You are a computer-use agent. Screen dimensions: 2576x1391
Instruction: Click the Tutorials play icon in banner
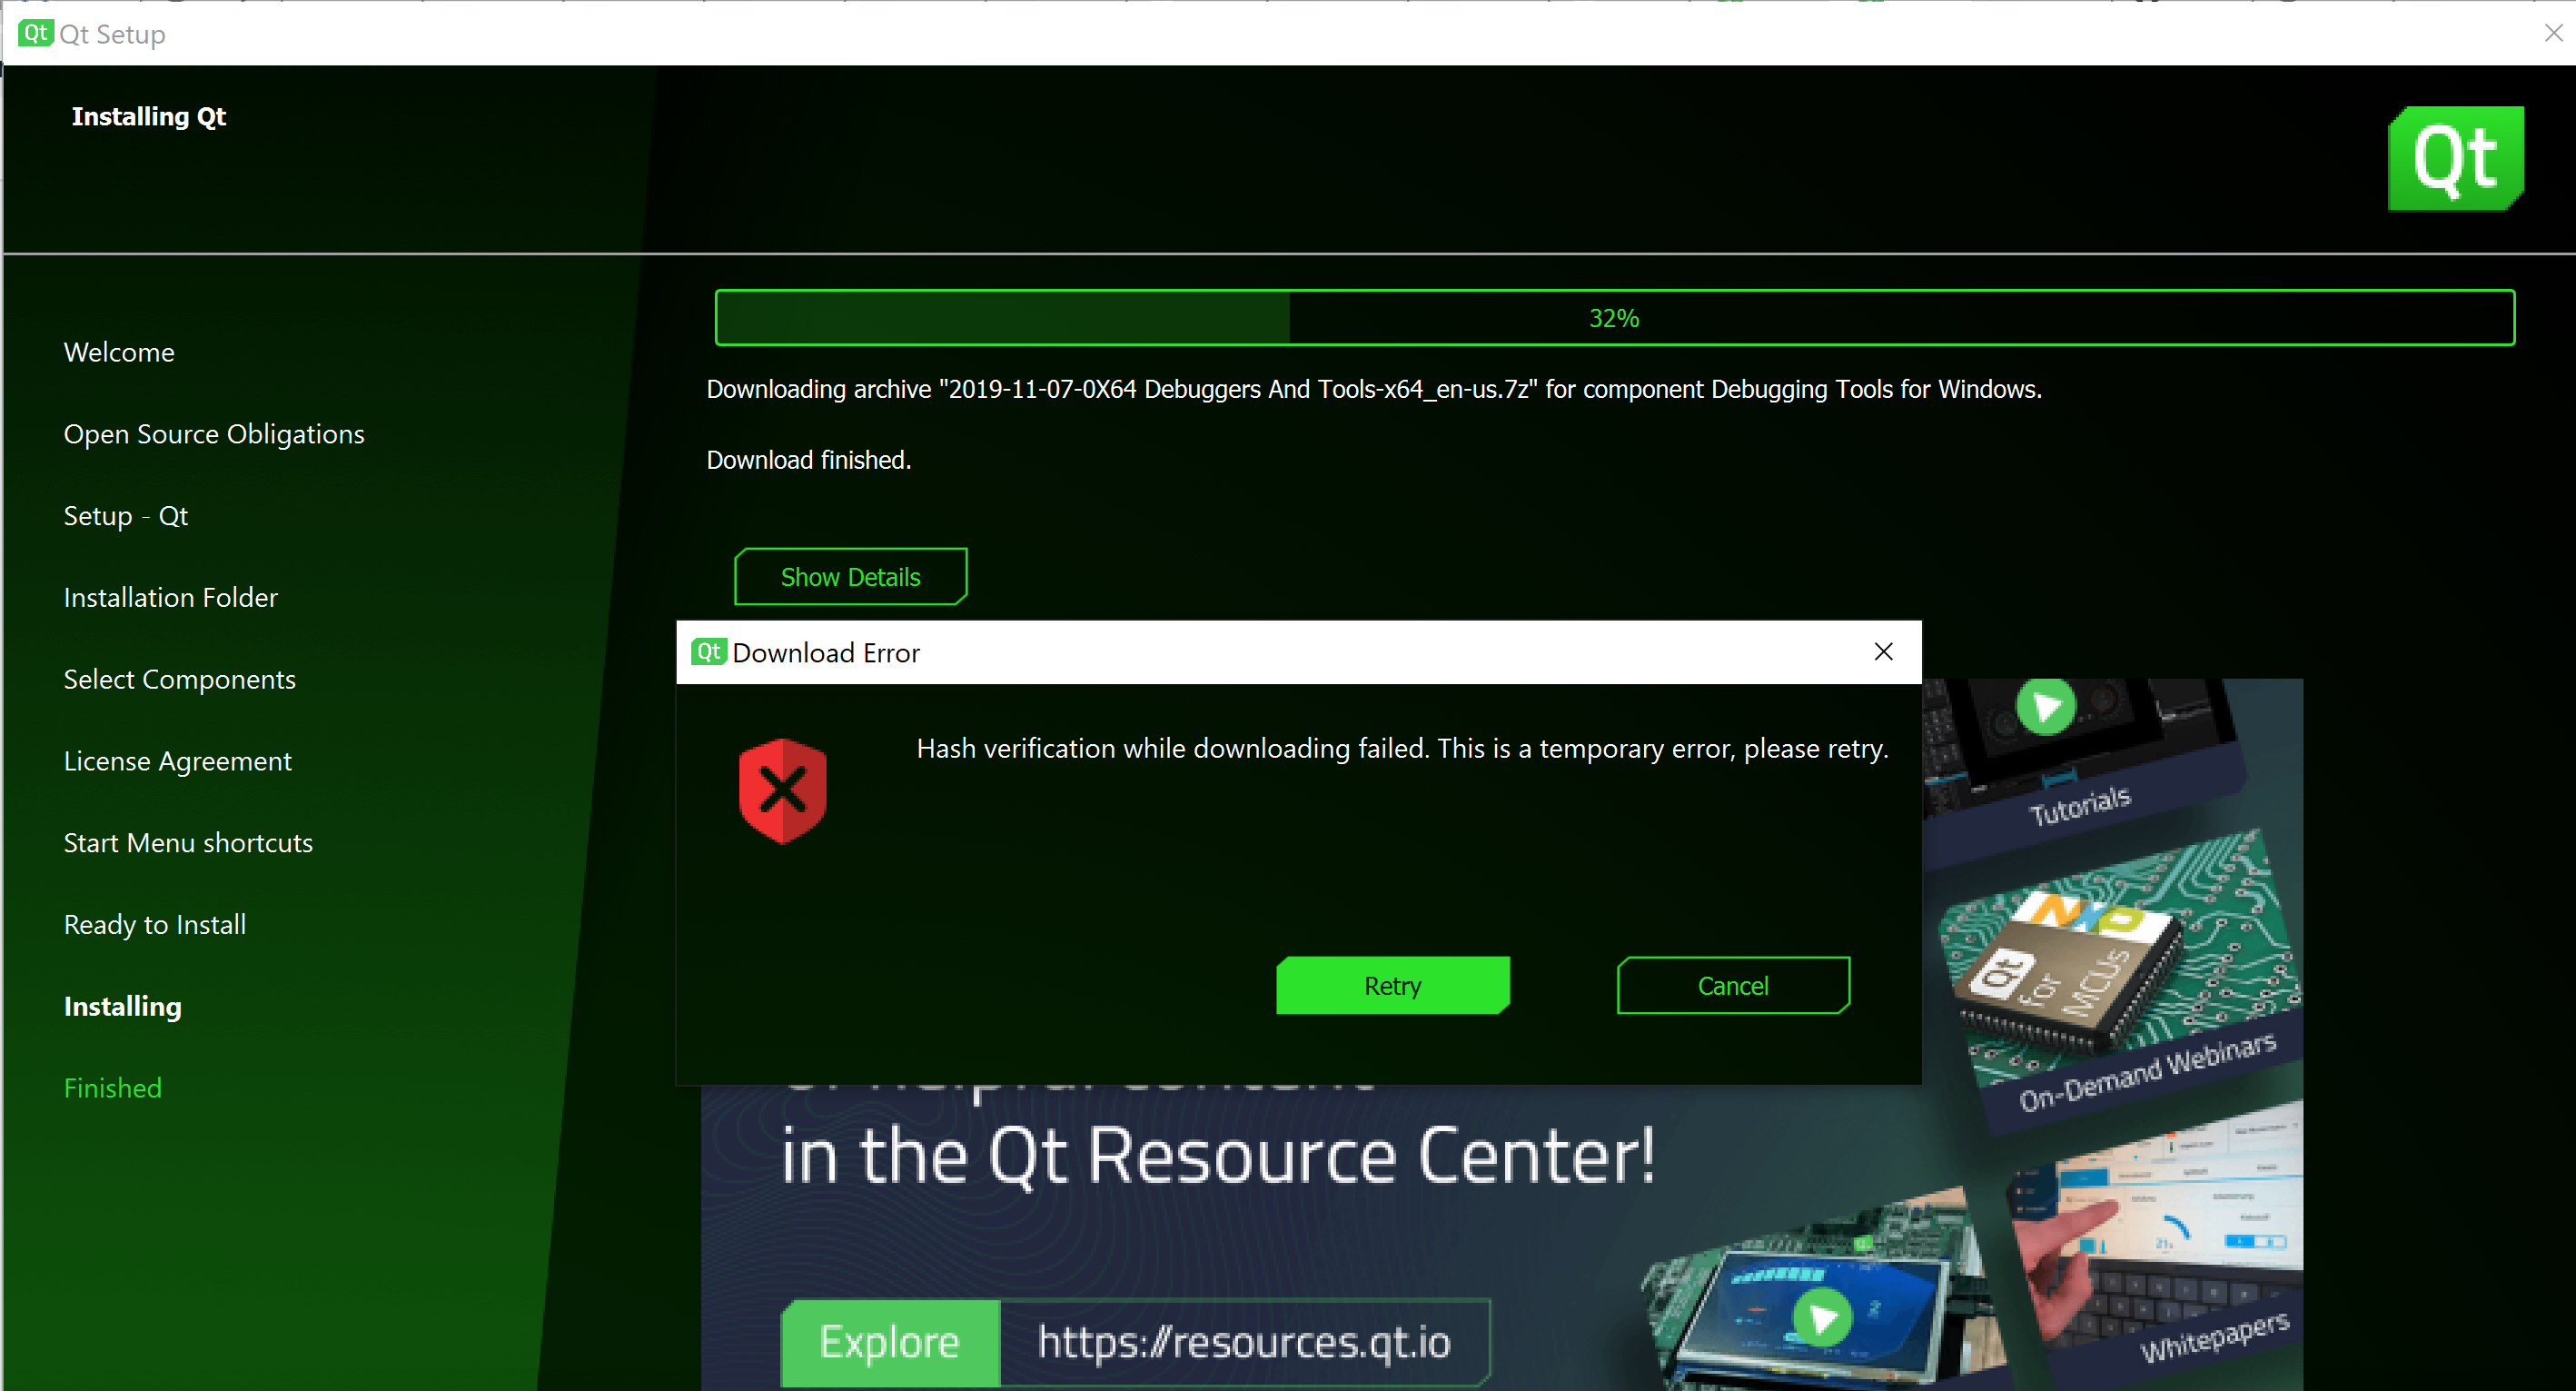coord(2046,706)
